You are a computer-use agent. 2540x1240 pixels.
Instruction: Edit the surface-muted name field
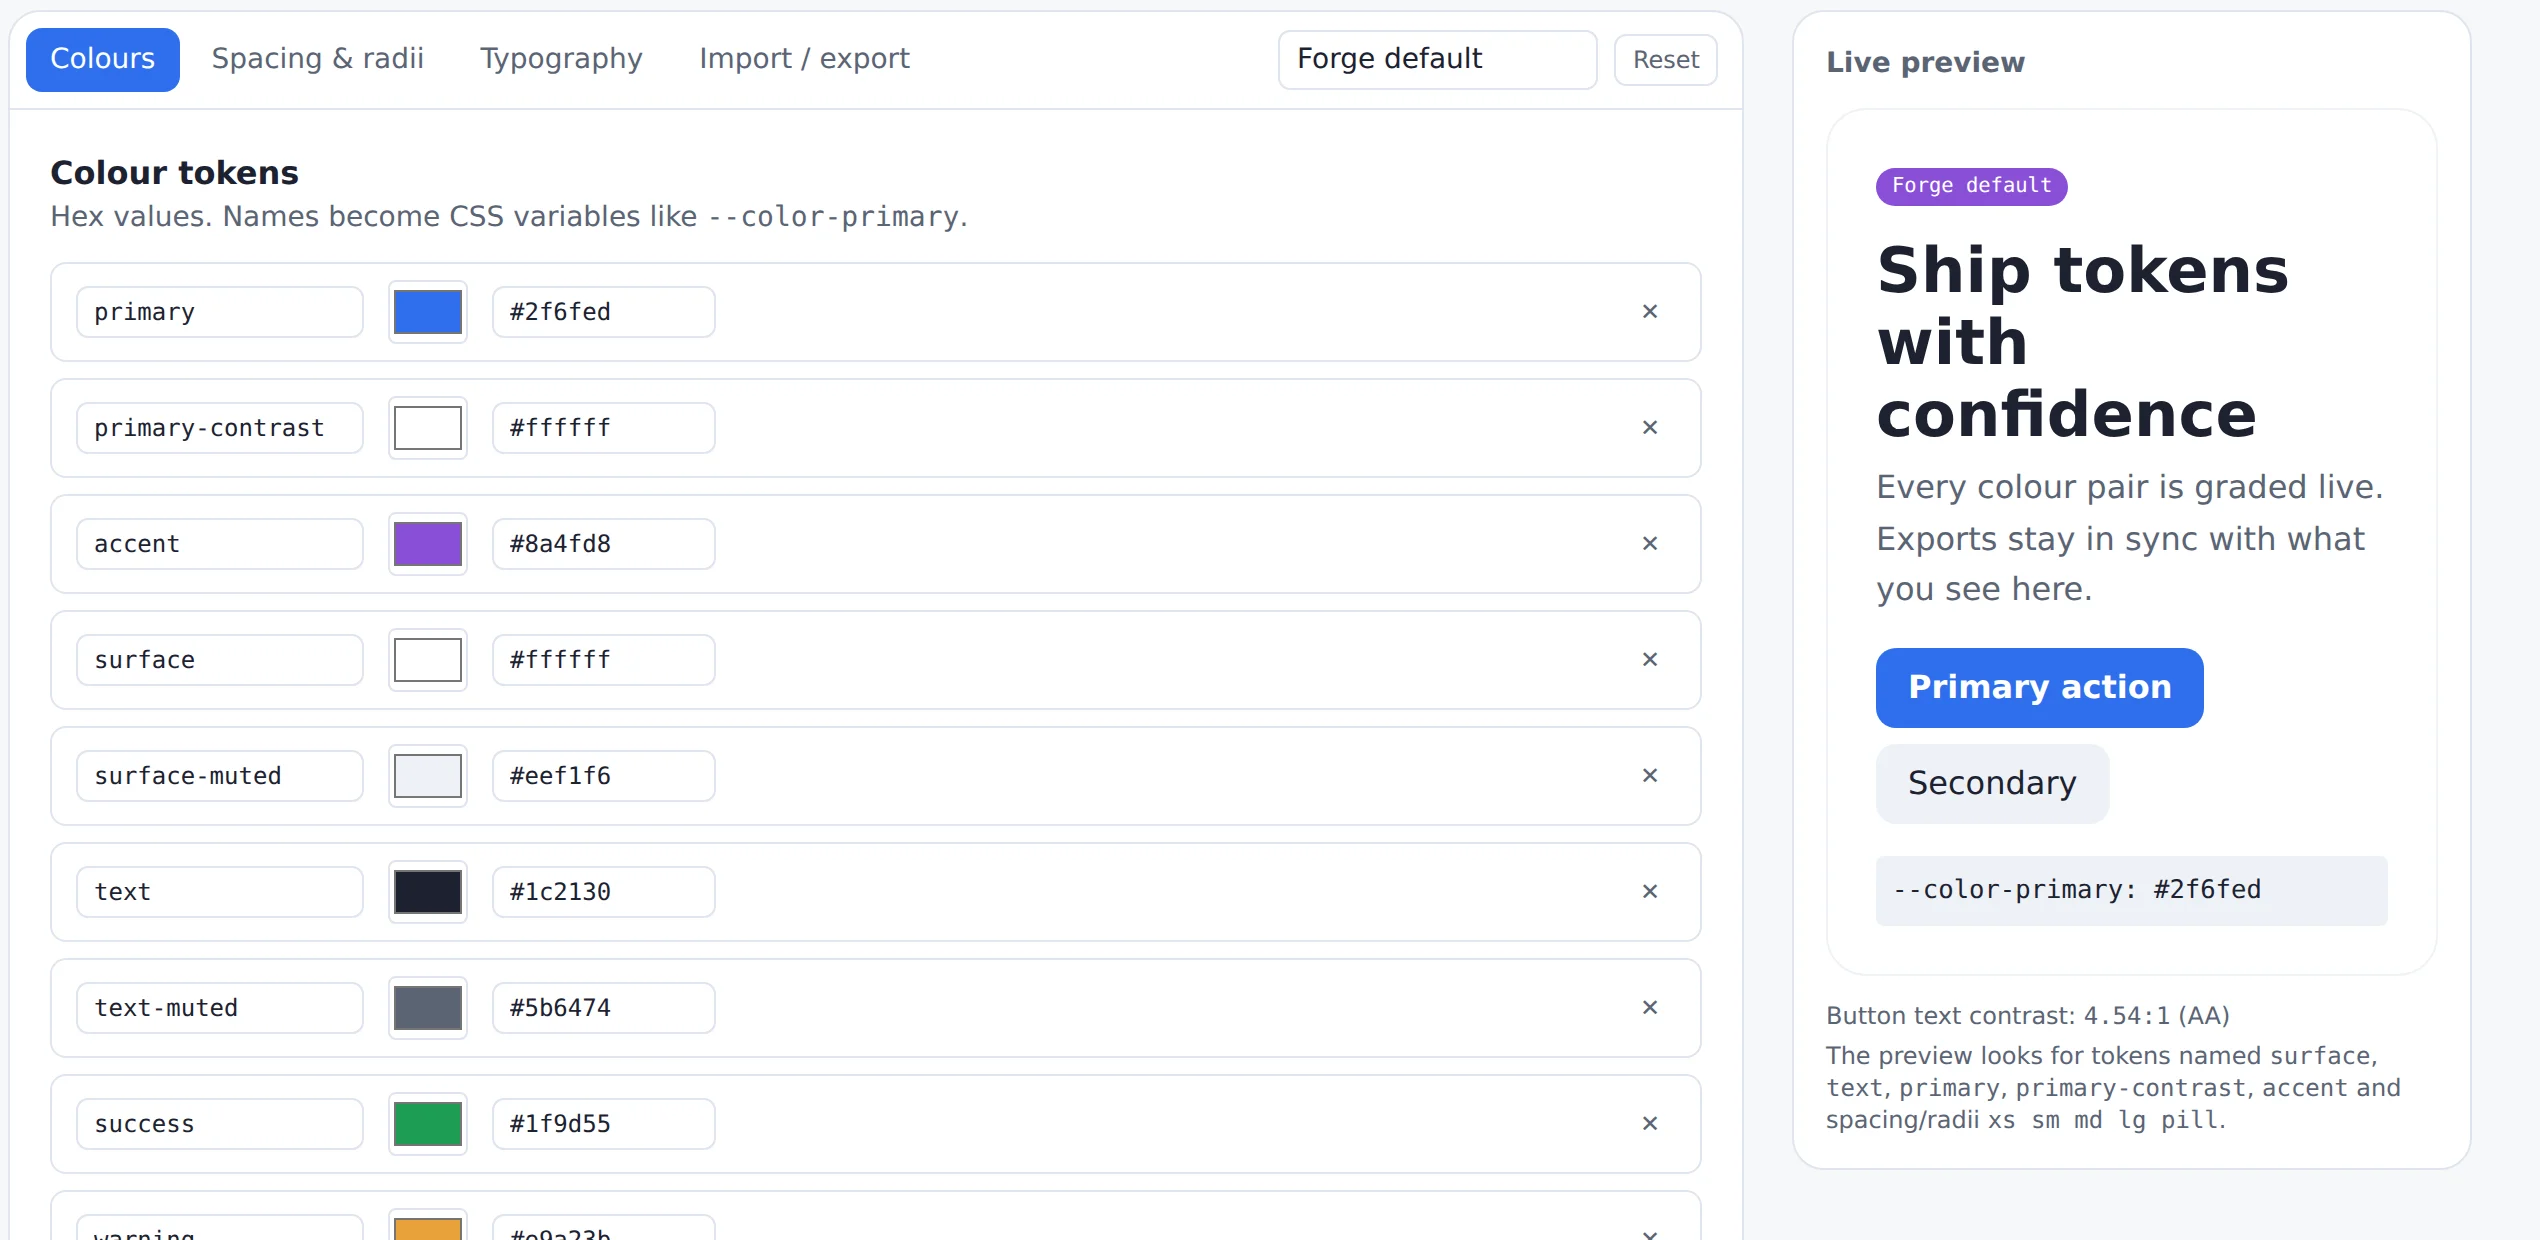pos(220,776)
